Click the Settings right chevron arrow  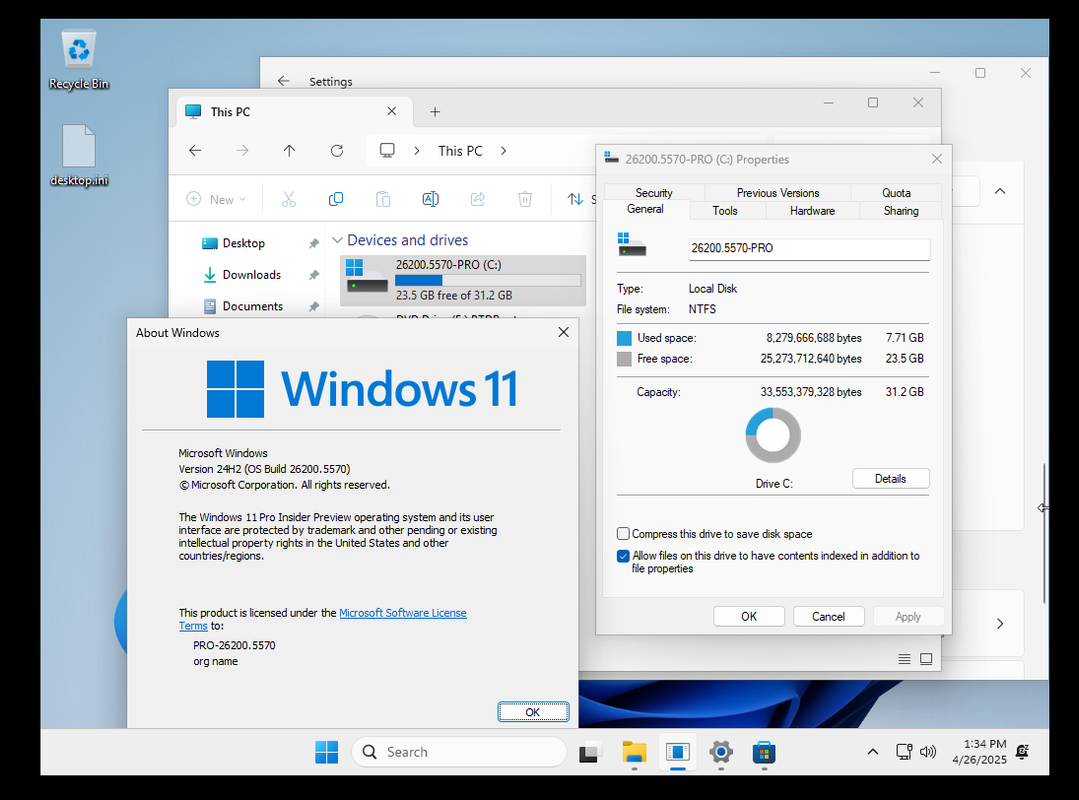tap(1000, 624)
